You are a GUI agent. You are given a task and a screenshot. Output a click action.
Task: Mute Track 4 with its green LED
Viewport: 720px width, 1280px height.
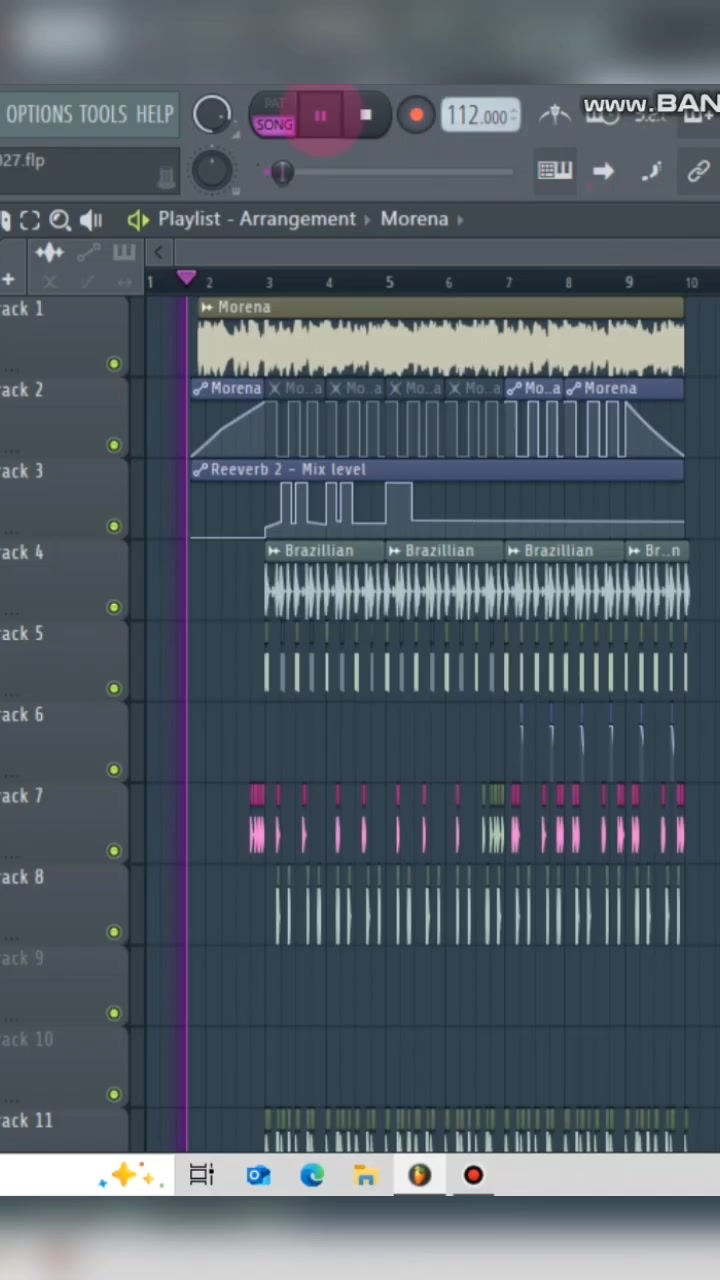tap(114, 607)
